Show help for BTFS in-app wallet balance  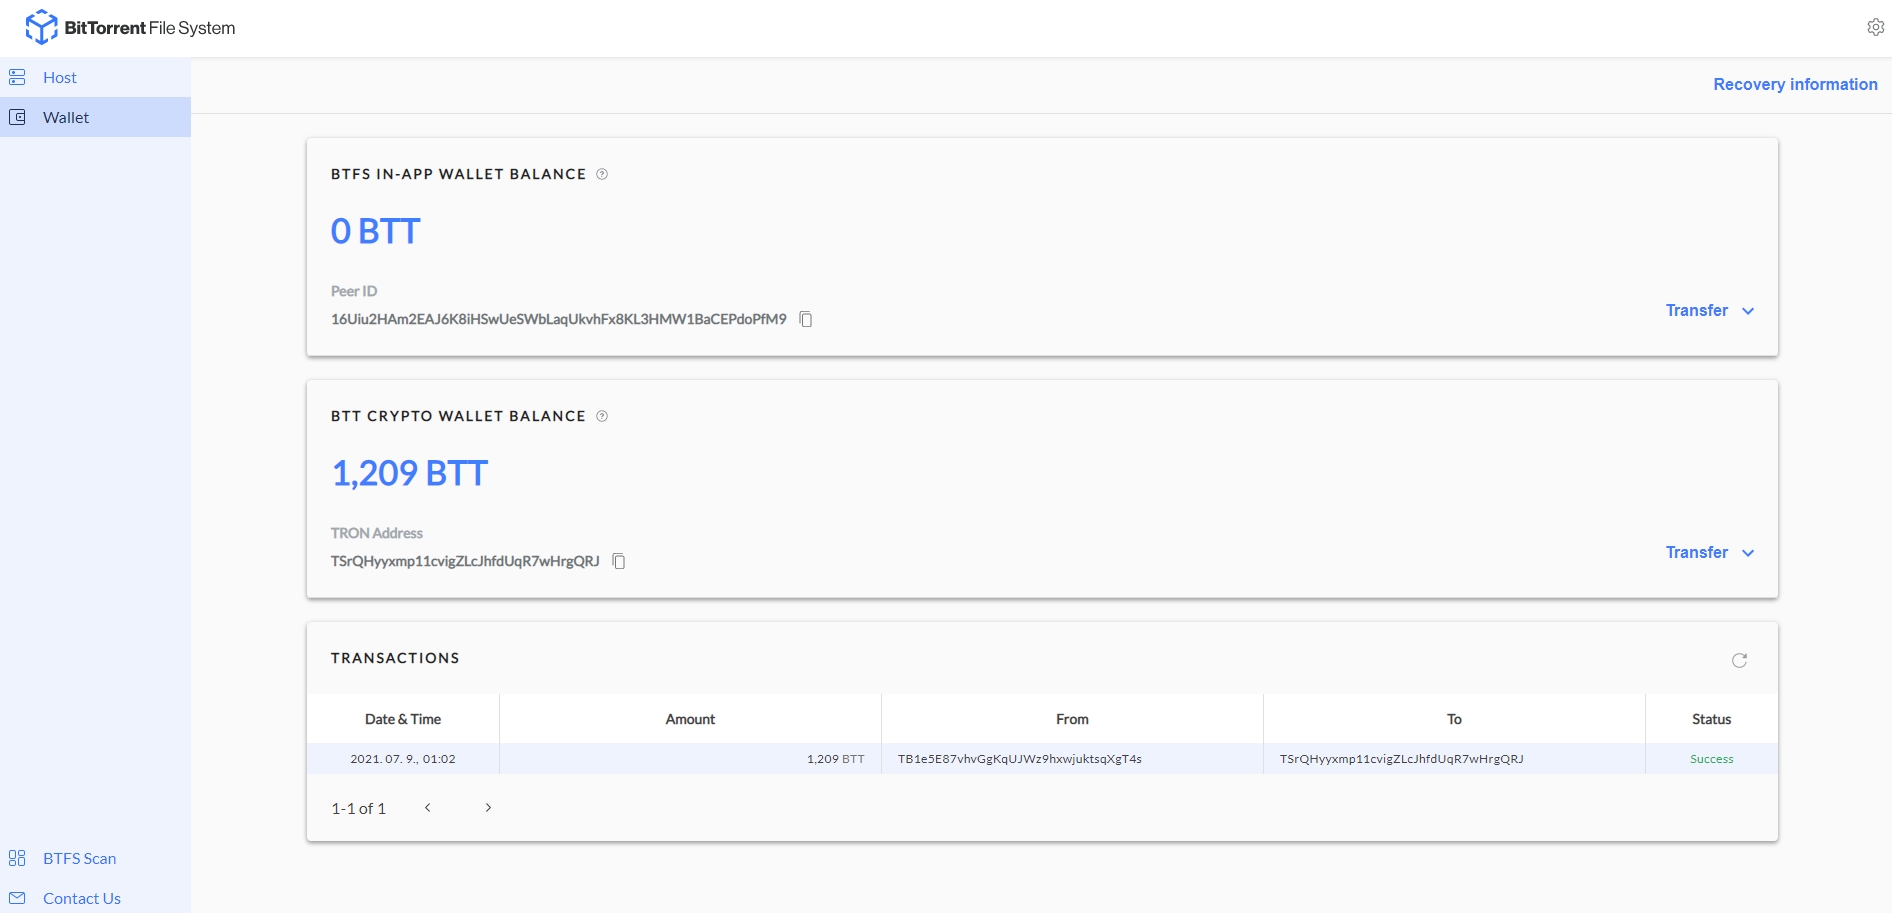602,174
